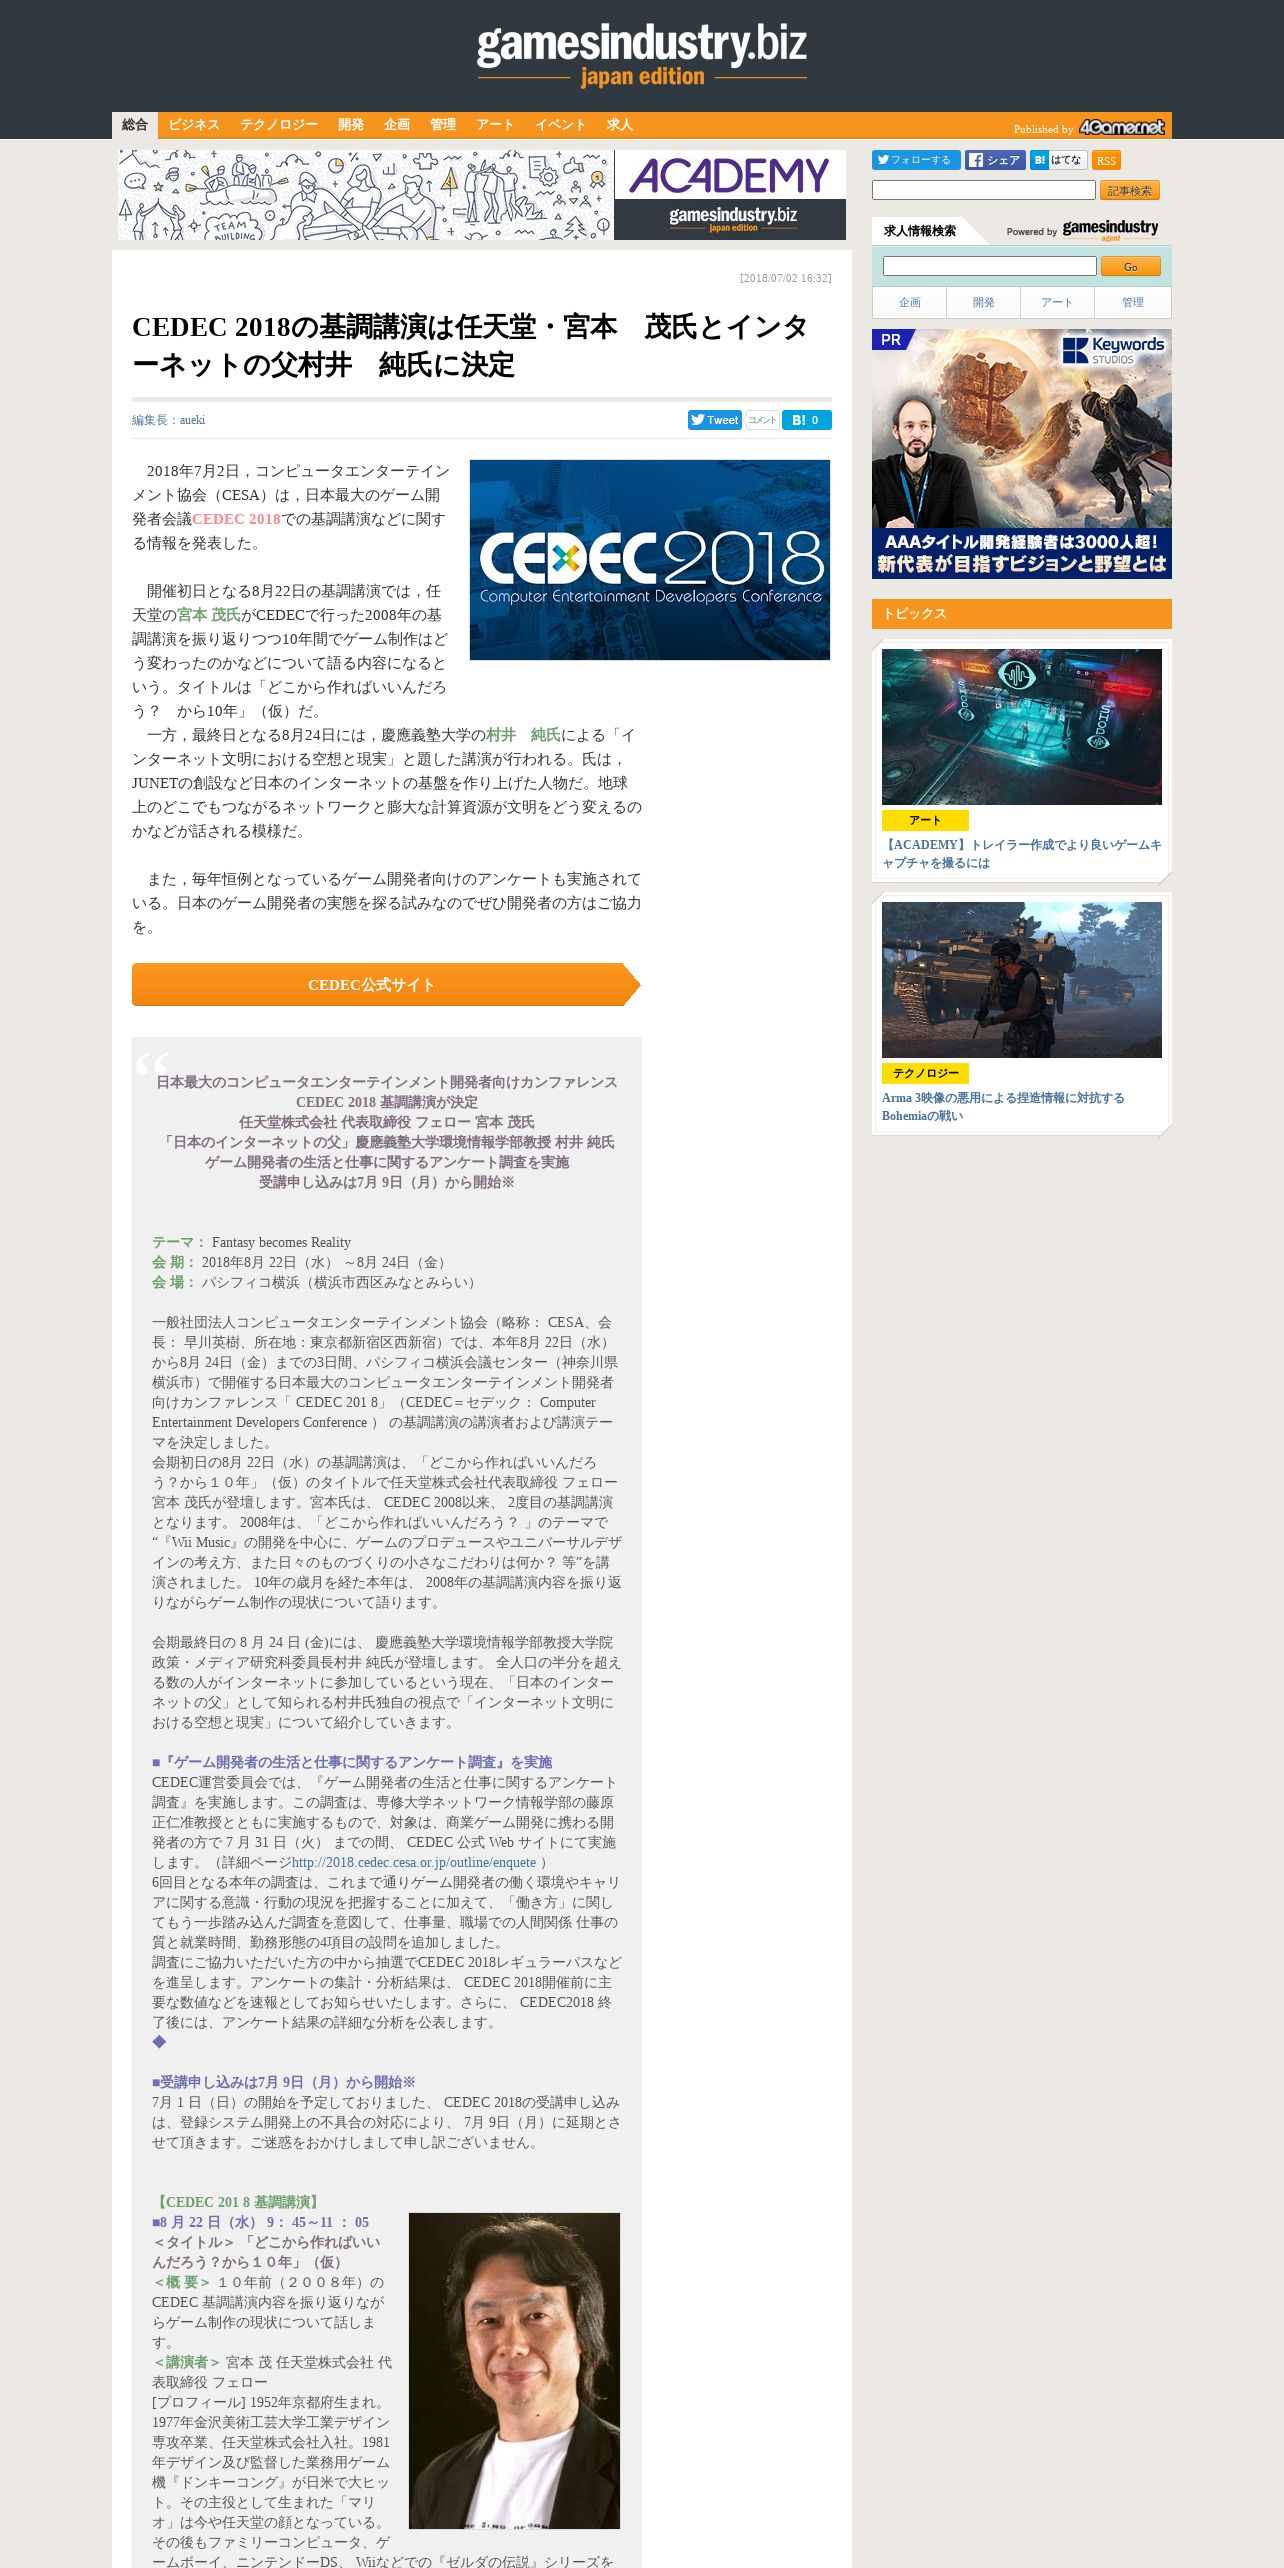Click the Twitter フォローする button

(x=916, y=160)
